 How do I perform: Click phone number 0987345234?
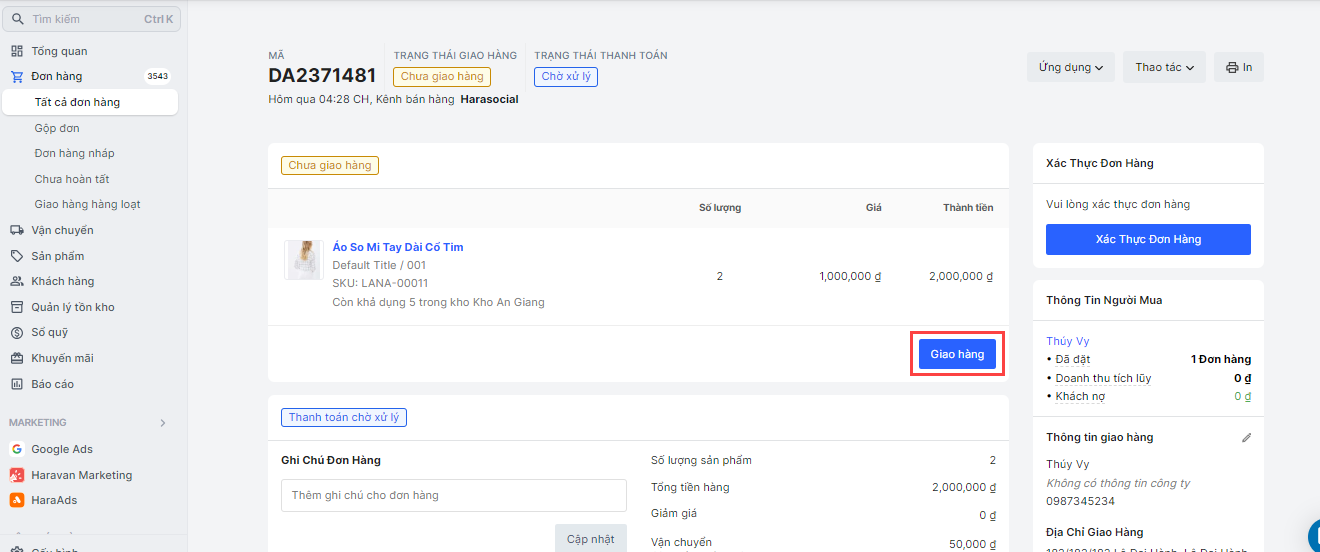pos(1080,501)
